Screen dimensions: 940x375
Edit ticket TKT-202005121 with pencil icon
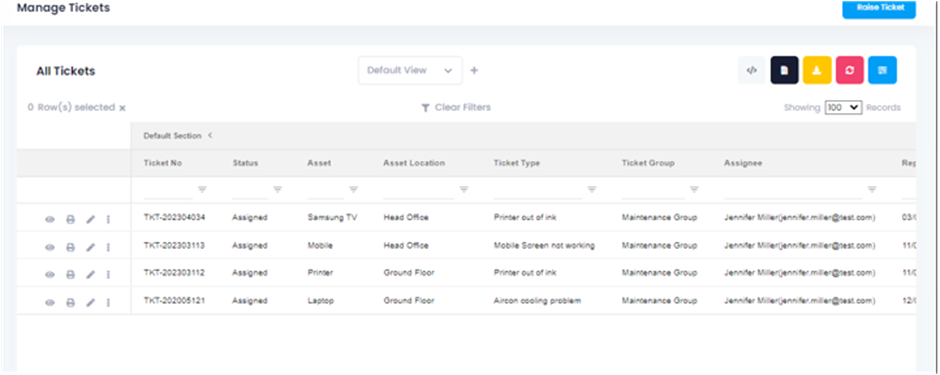[x=91, y=303]
